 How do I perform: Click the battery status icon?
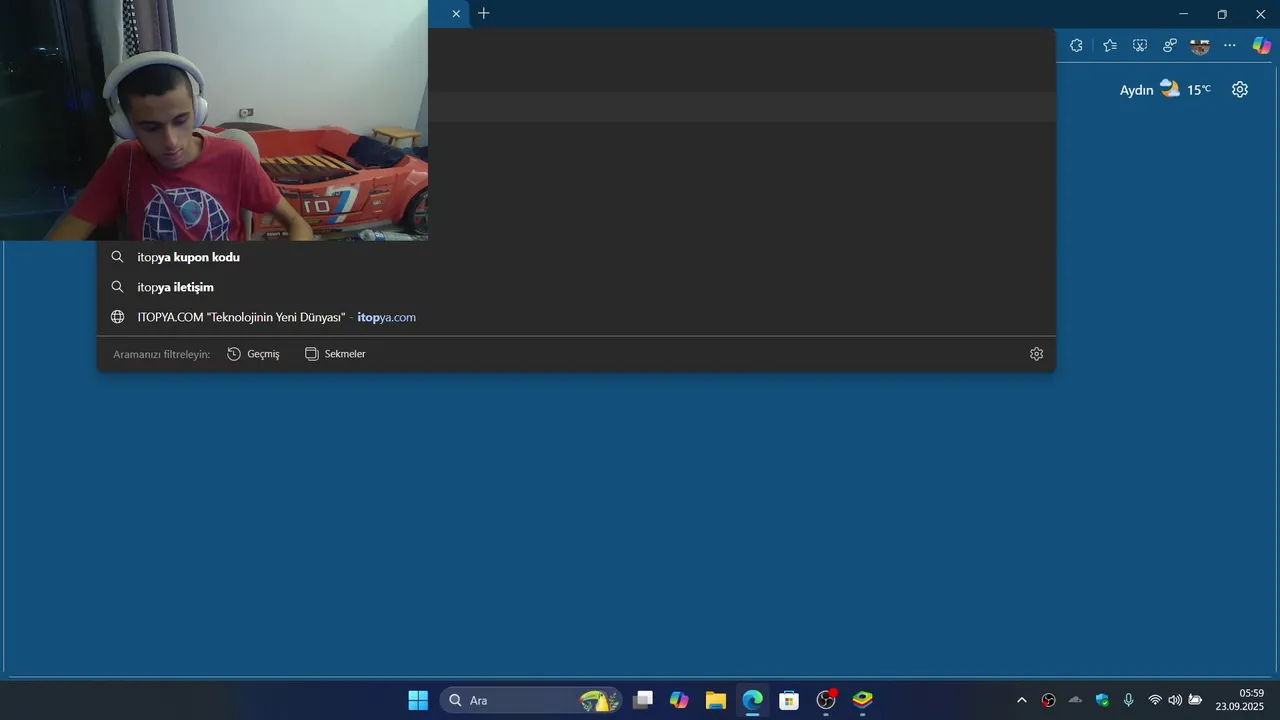coord(1195,700)
